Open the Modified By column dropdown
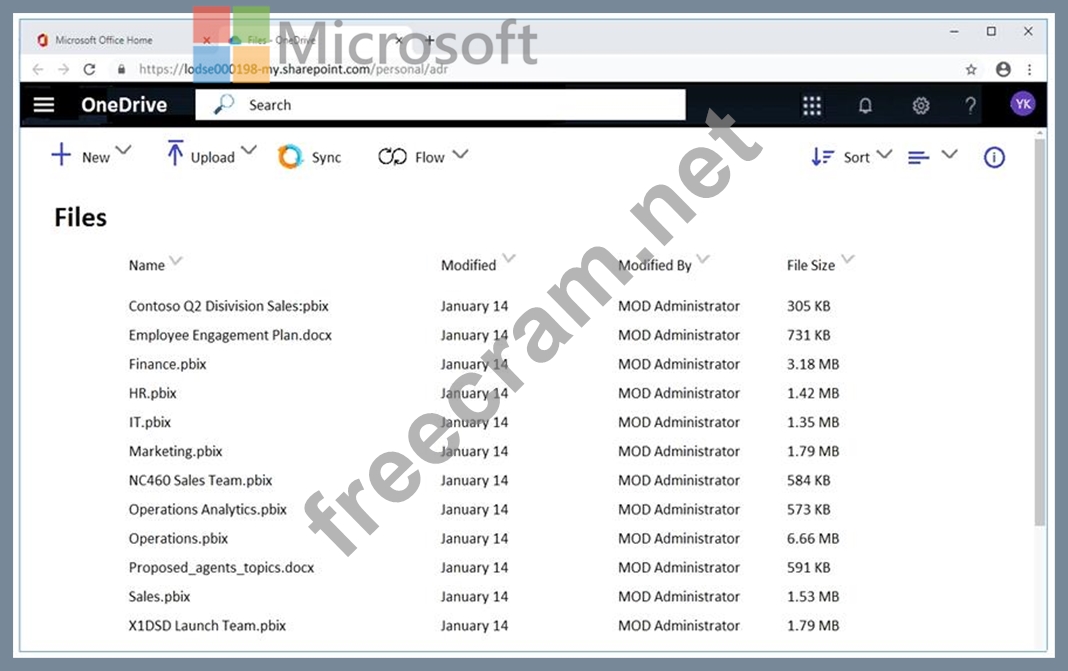This screenshot has width=1068, height=671. coord(703,258)
